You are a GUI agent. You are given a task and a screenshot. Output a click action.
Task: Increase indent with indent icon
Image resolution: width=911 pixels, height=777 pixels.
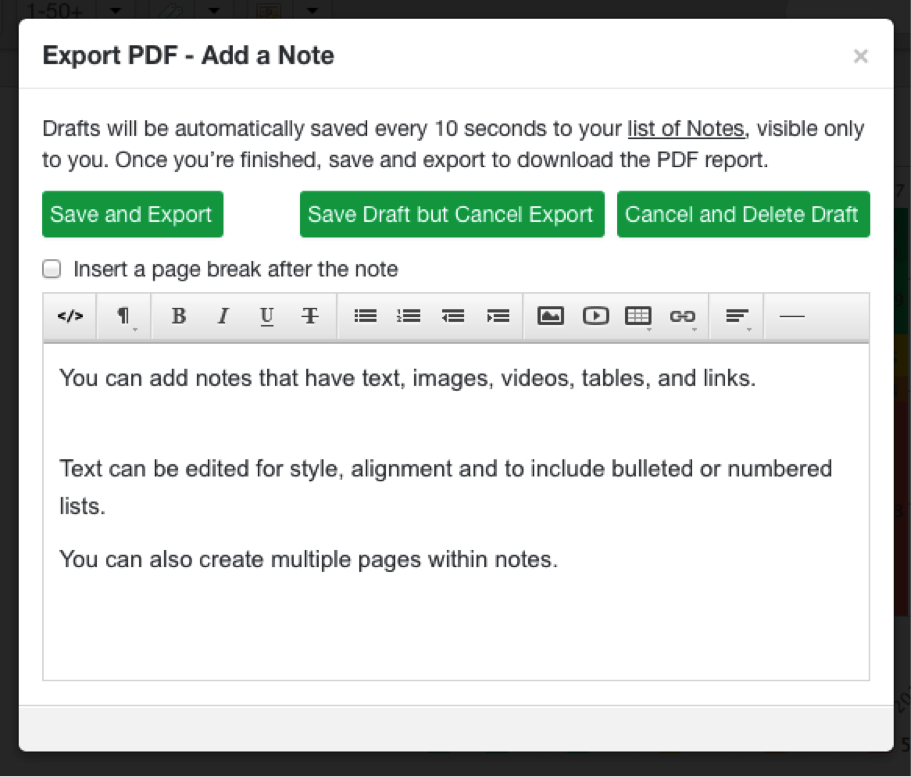pos(498,316)
